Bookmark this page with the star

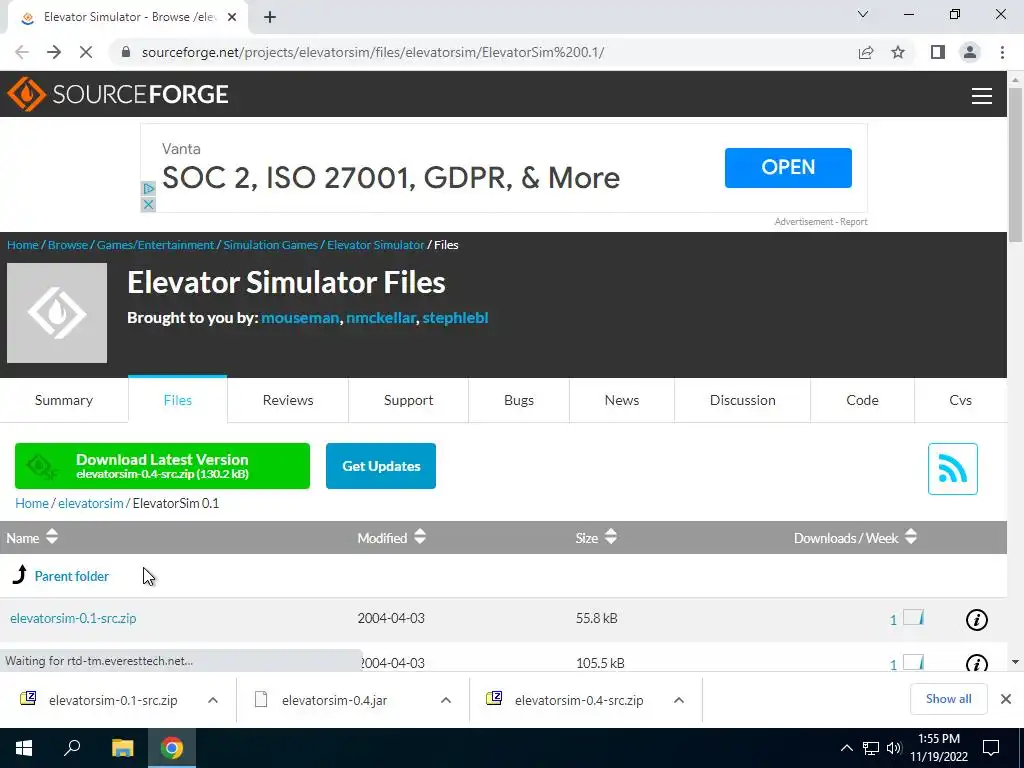pyautogui.click(x=898, y=52)
